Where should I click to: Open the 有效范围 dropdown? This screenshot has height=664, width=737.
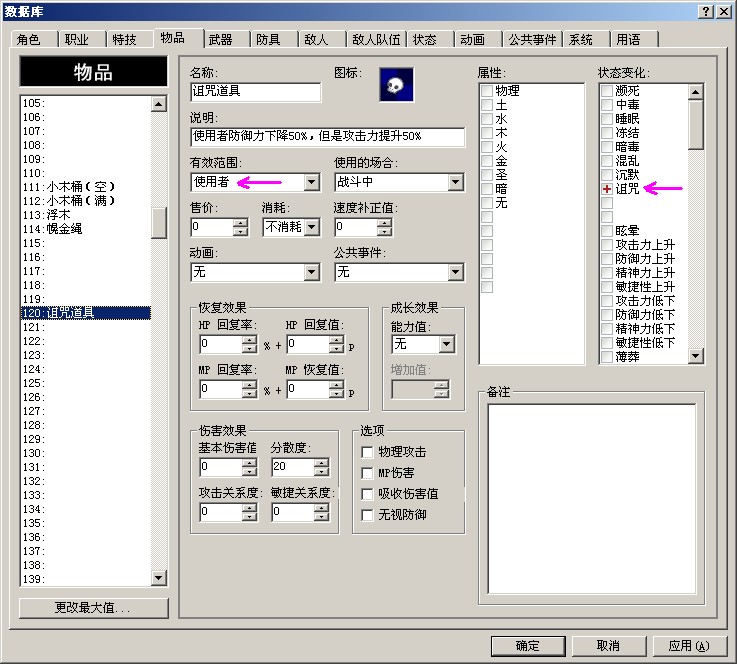tap(311, 182)
